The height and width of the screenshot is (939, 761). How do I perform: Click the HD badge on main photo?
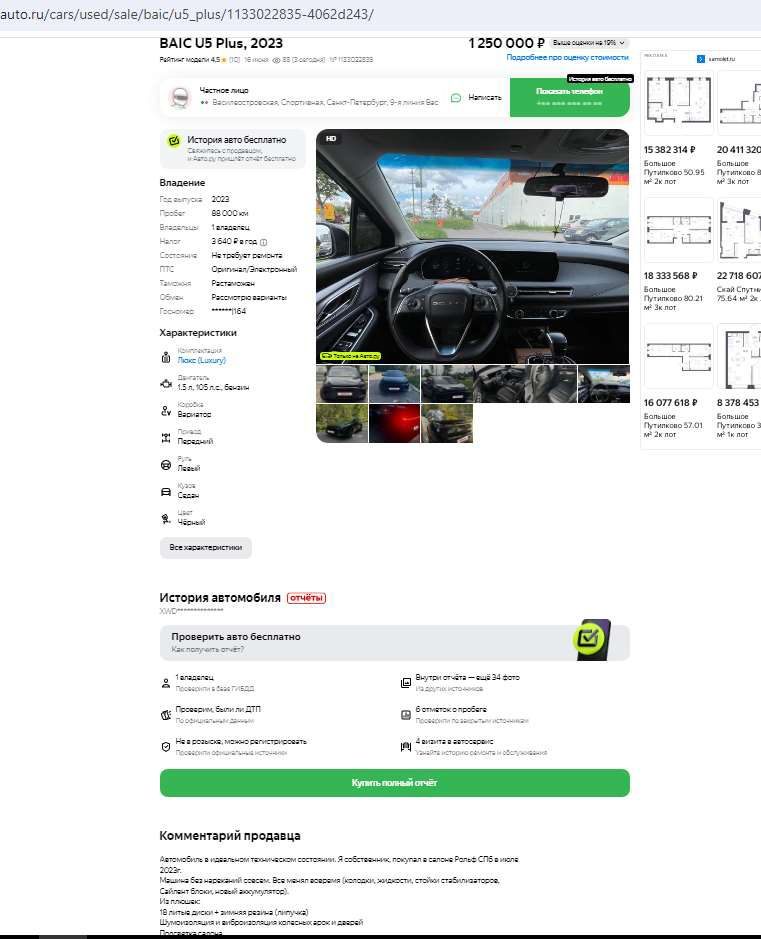pos(331,138)
